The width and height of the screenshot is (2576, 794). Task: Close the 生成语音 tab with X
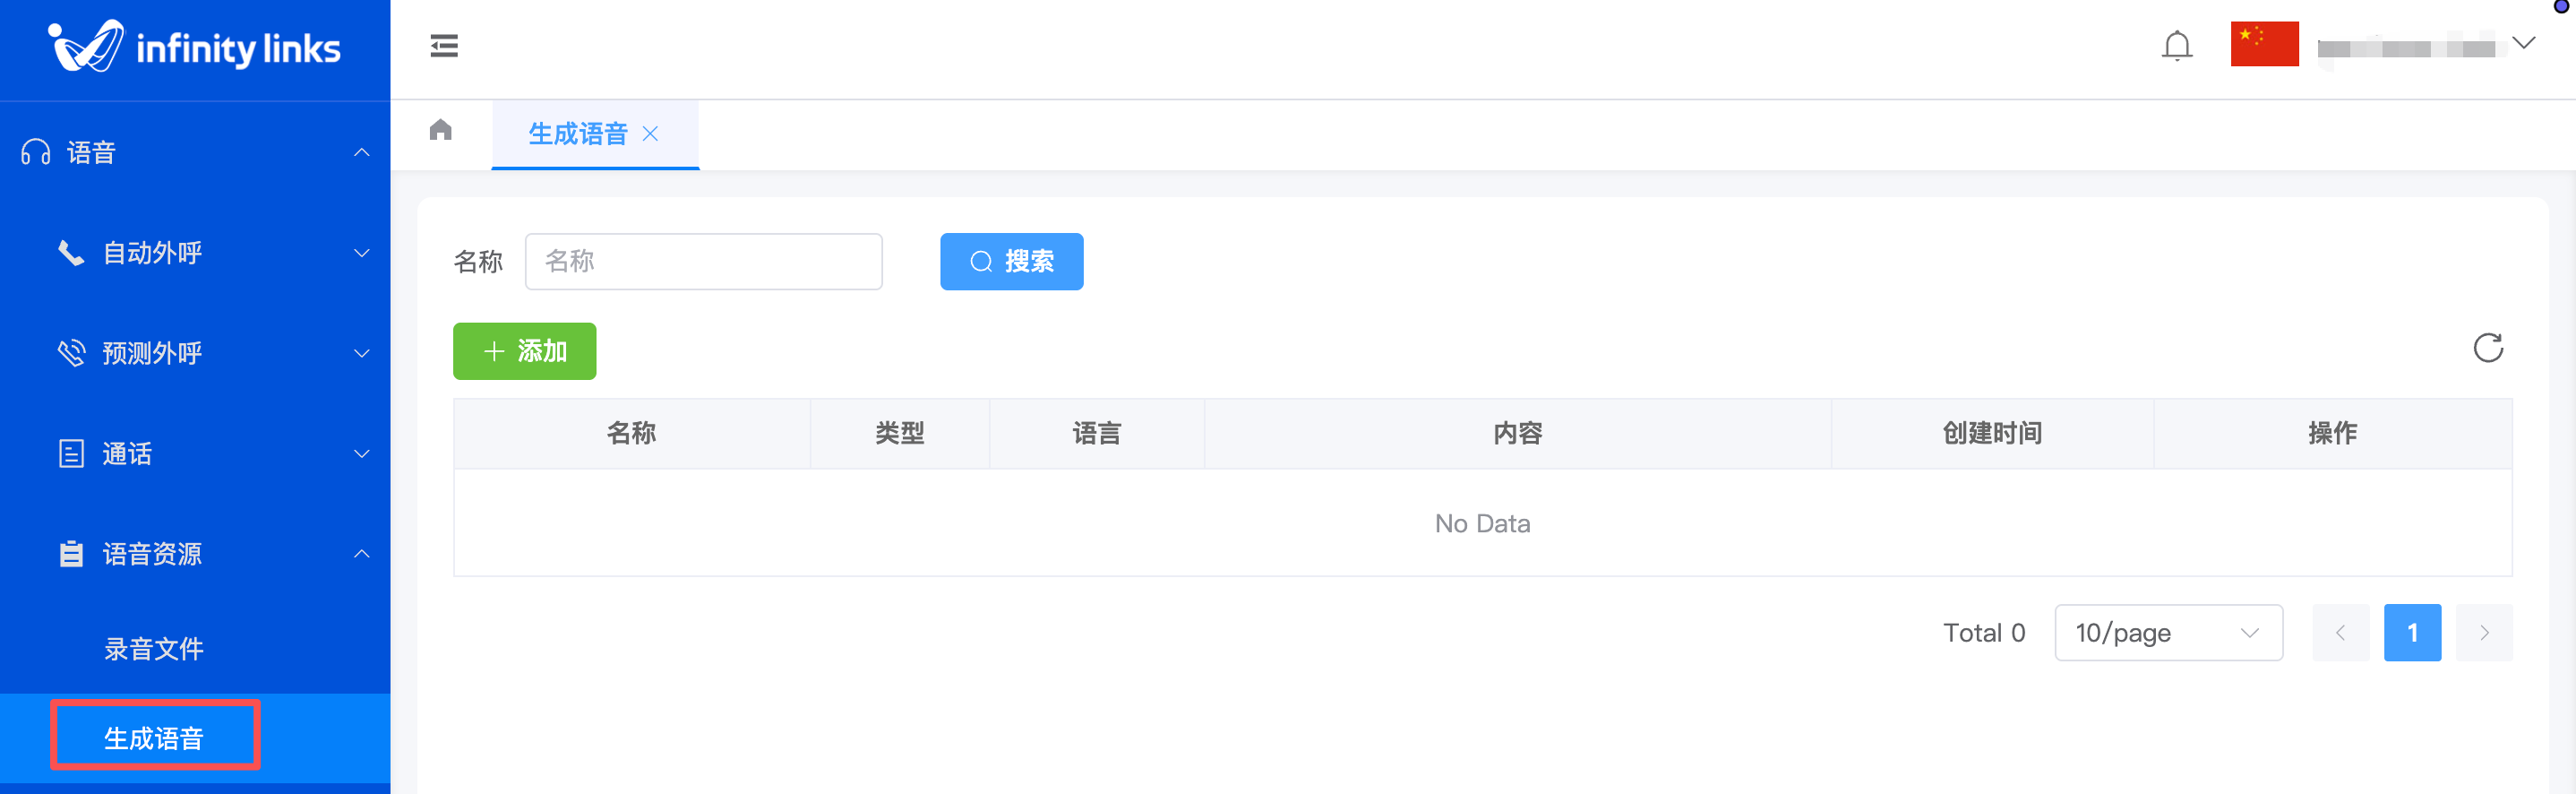pos(650,134)
